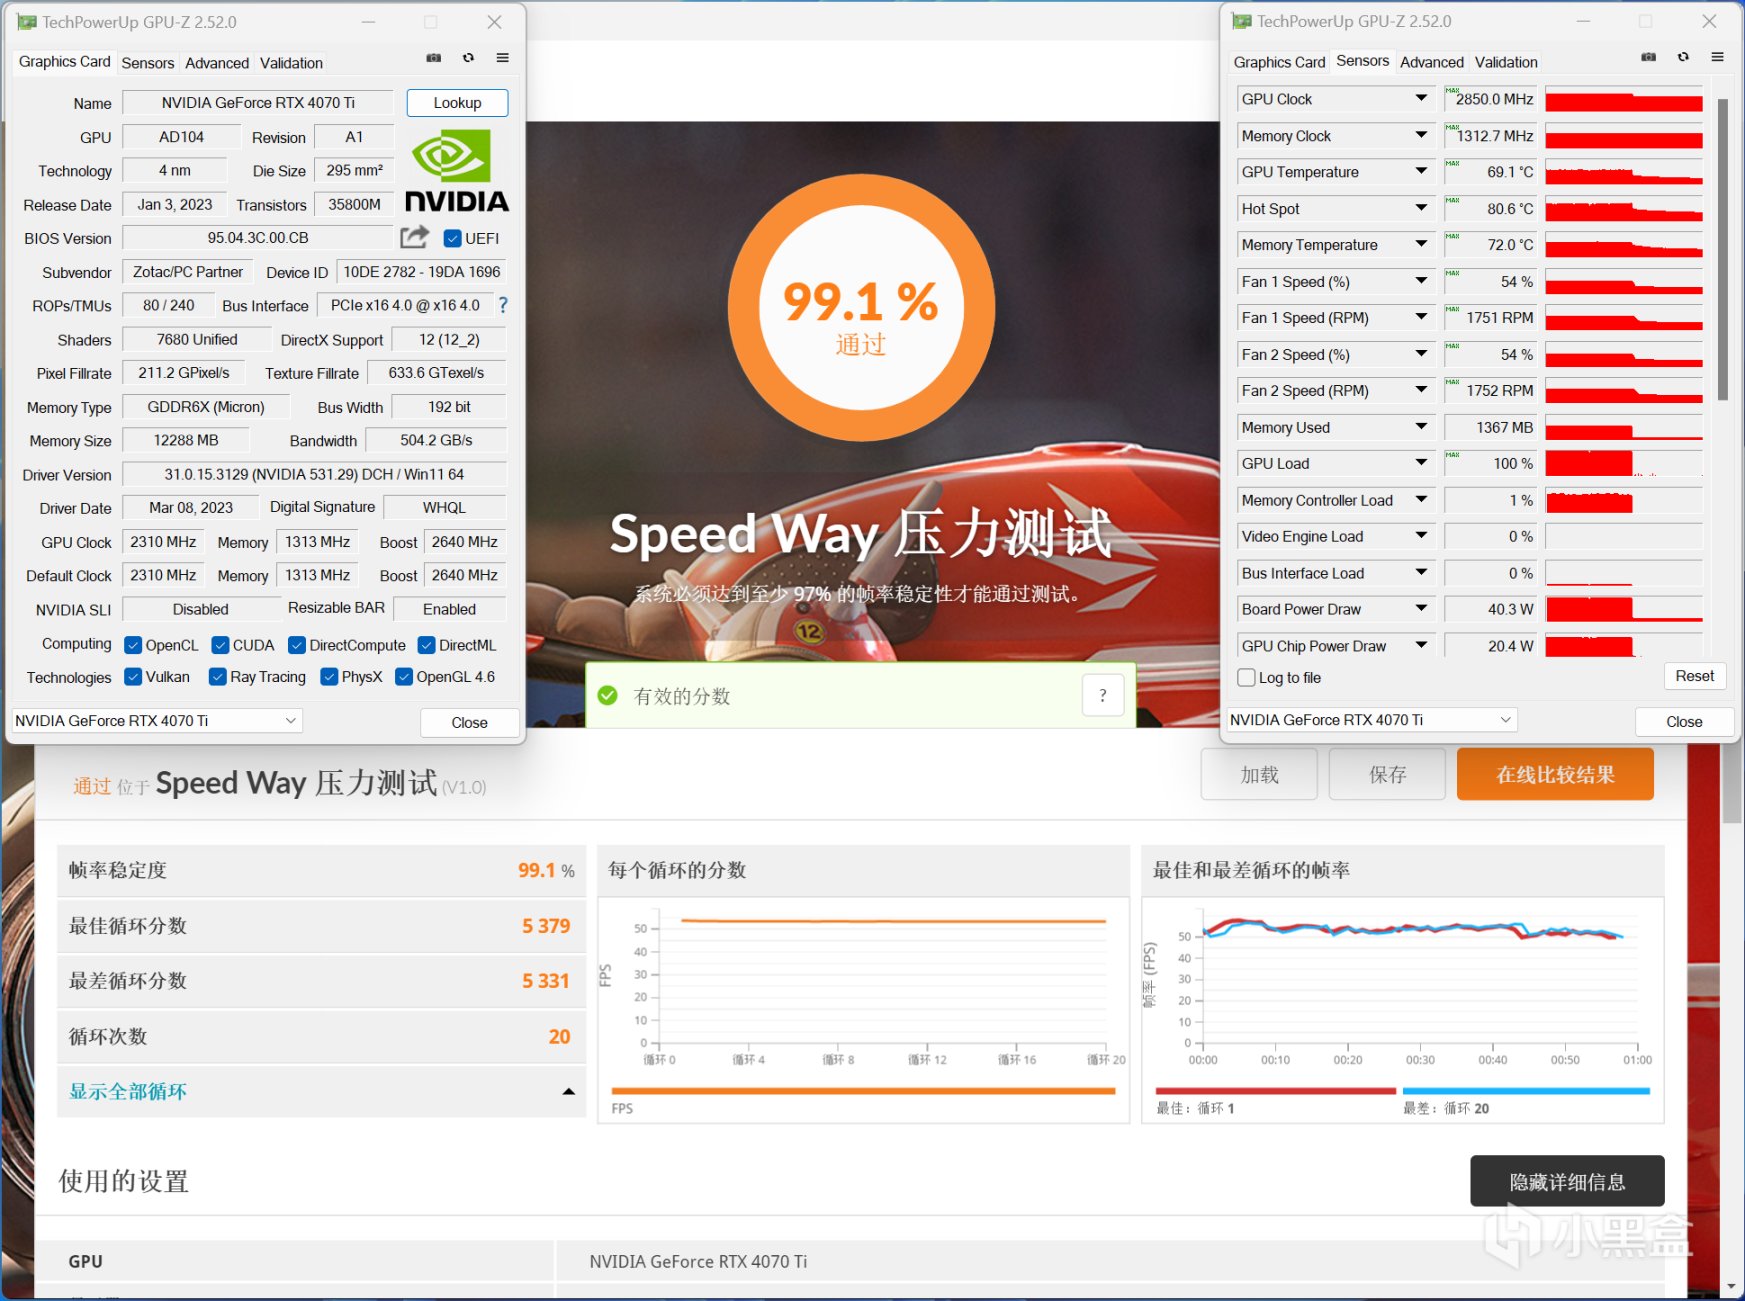Click the orange 在线比较结果 button
This screenshot has height=1301, width=1745.
point(1555,775)
